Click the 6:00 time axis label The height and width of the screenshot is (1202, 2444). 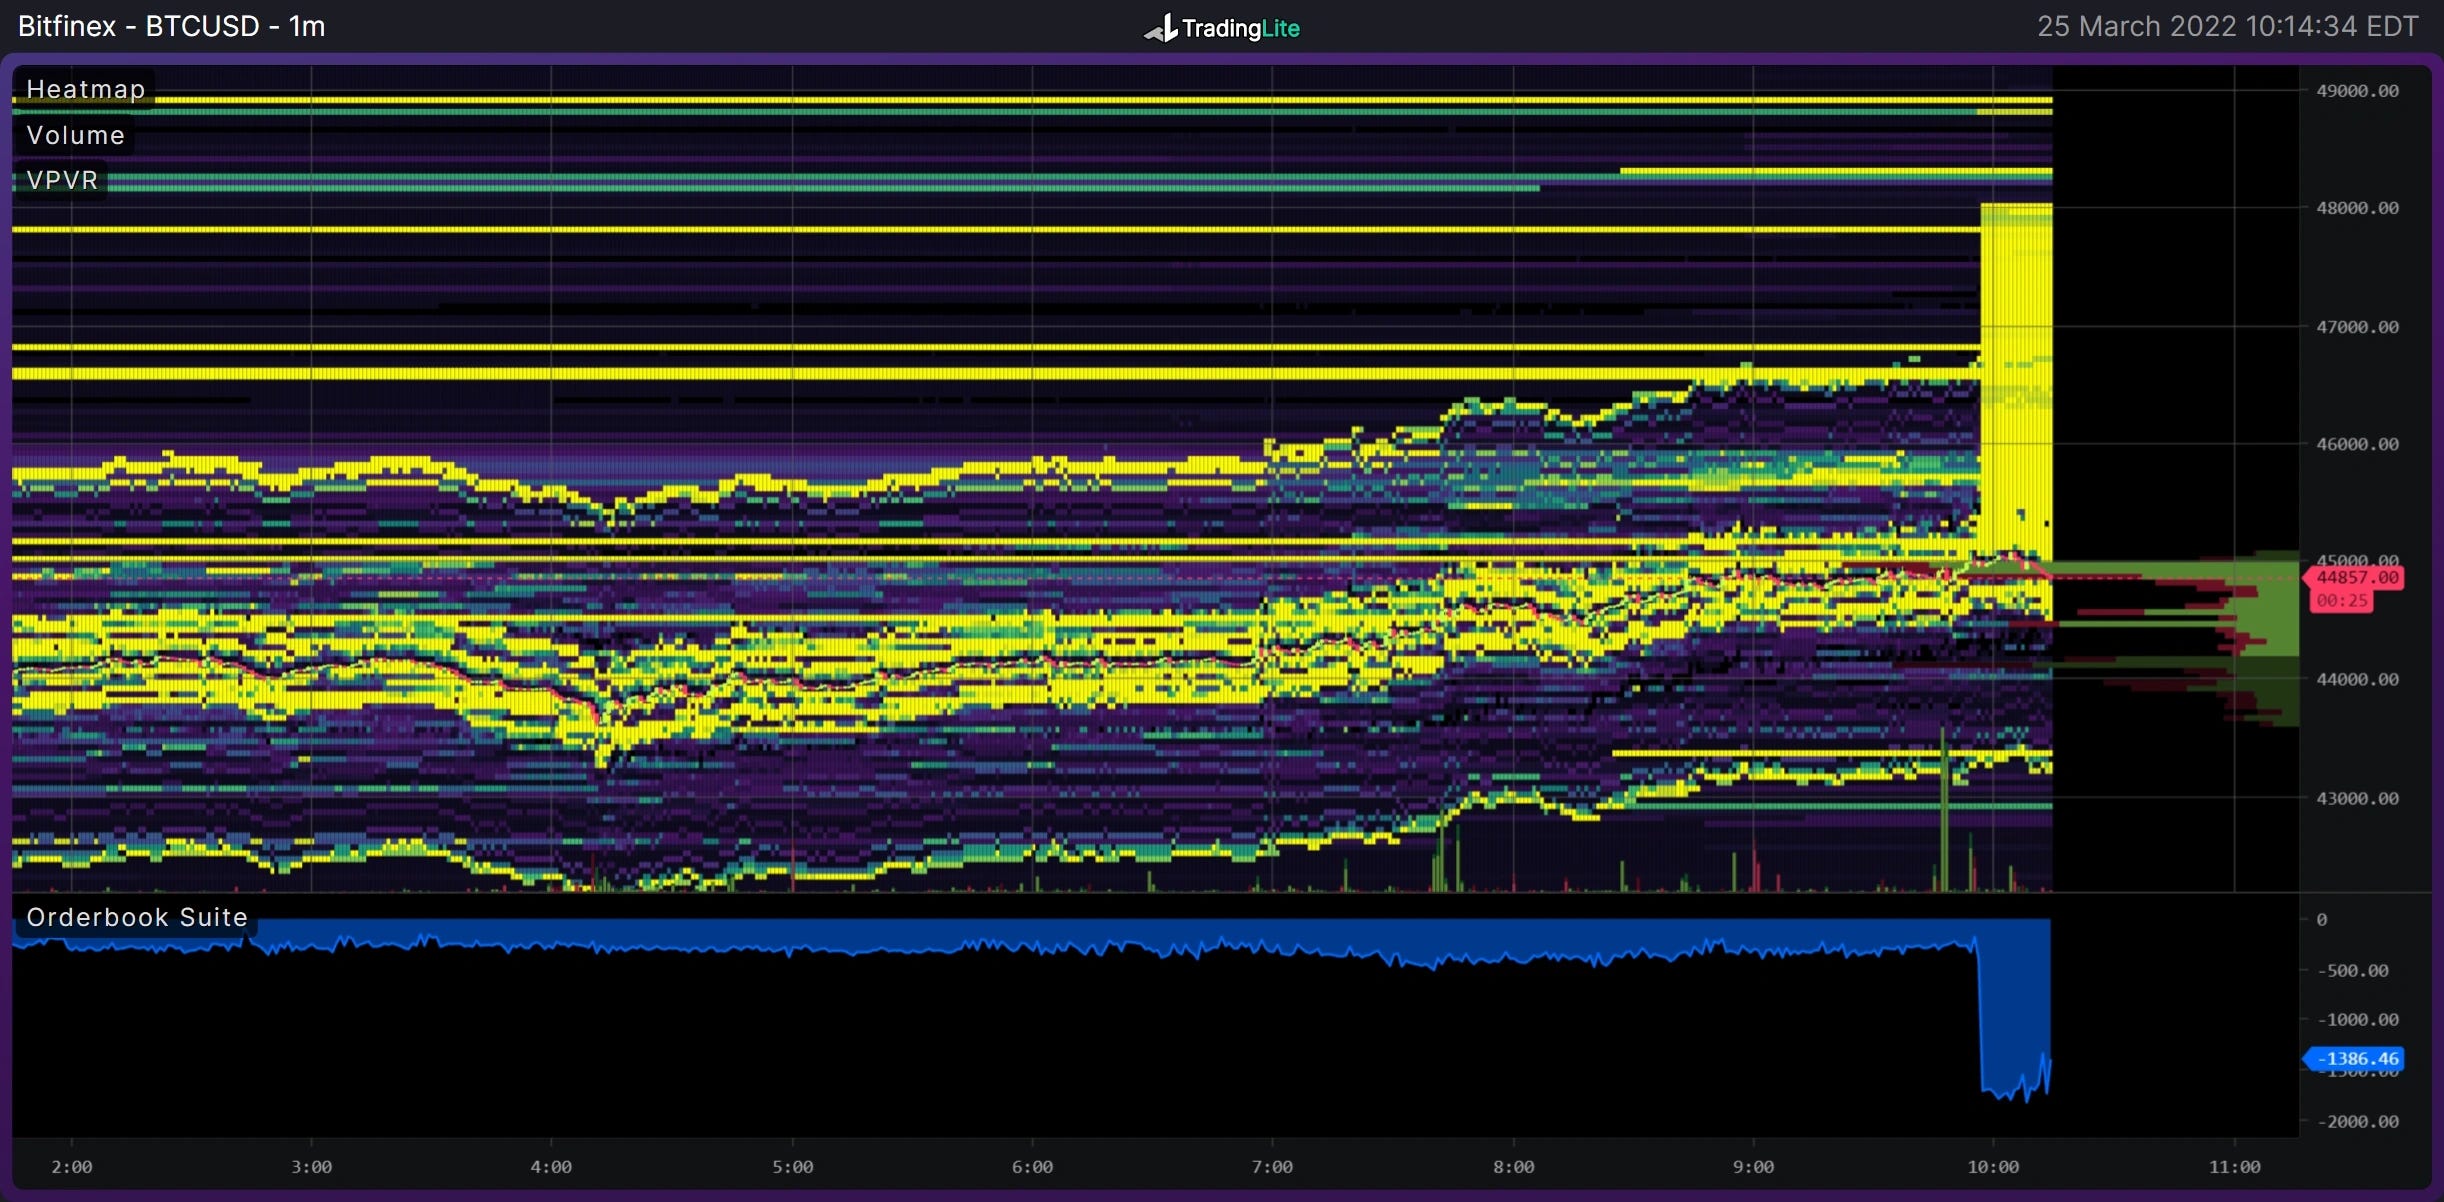[1032, 1167]
